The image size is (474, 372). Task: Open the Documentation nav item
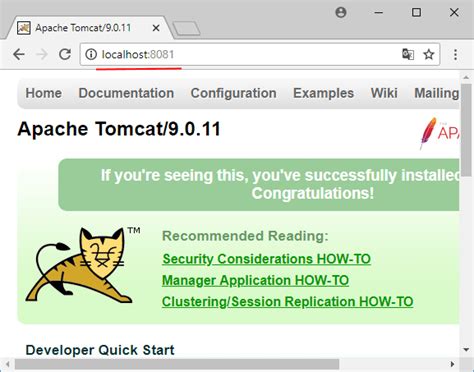[x=126, y=93]
